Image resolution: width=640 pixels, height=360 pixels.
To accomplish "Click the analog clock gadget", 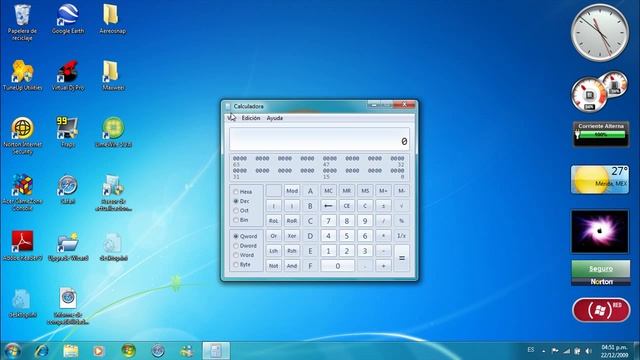I will click(600, 33).
